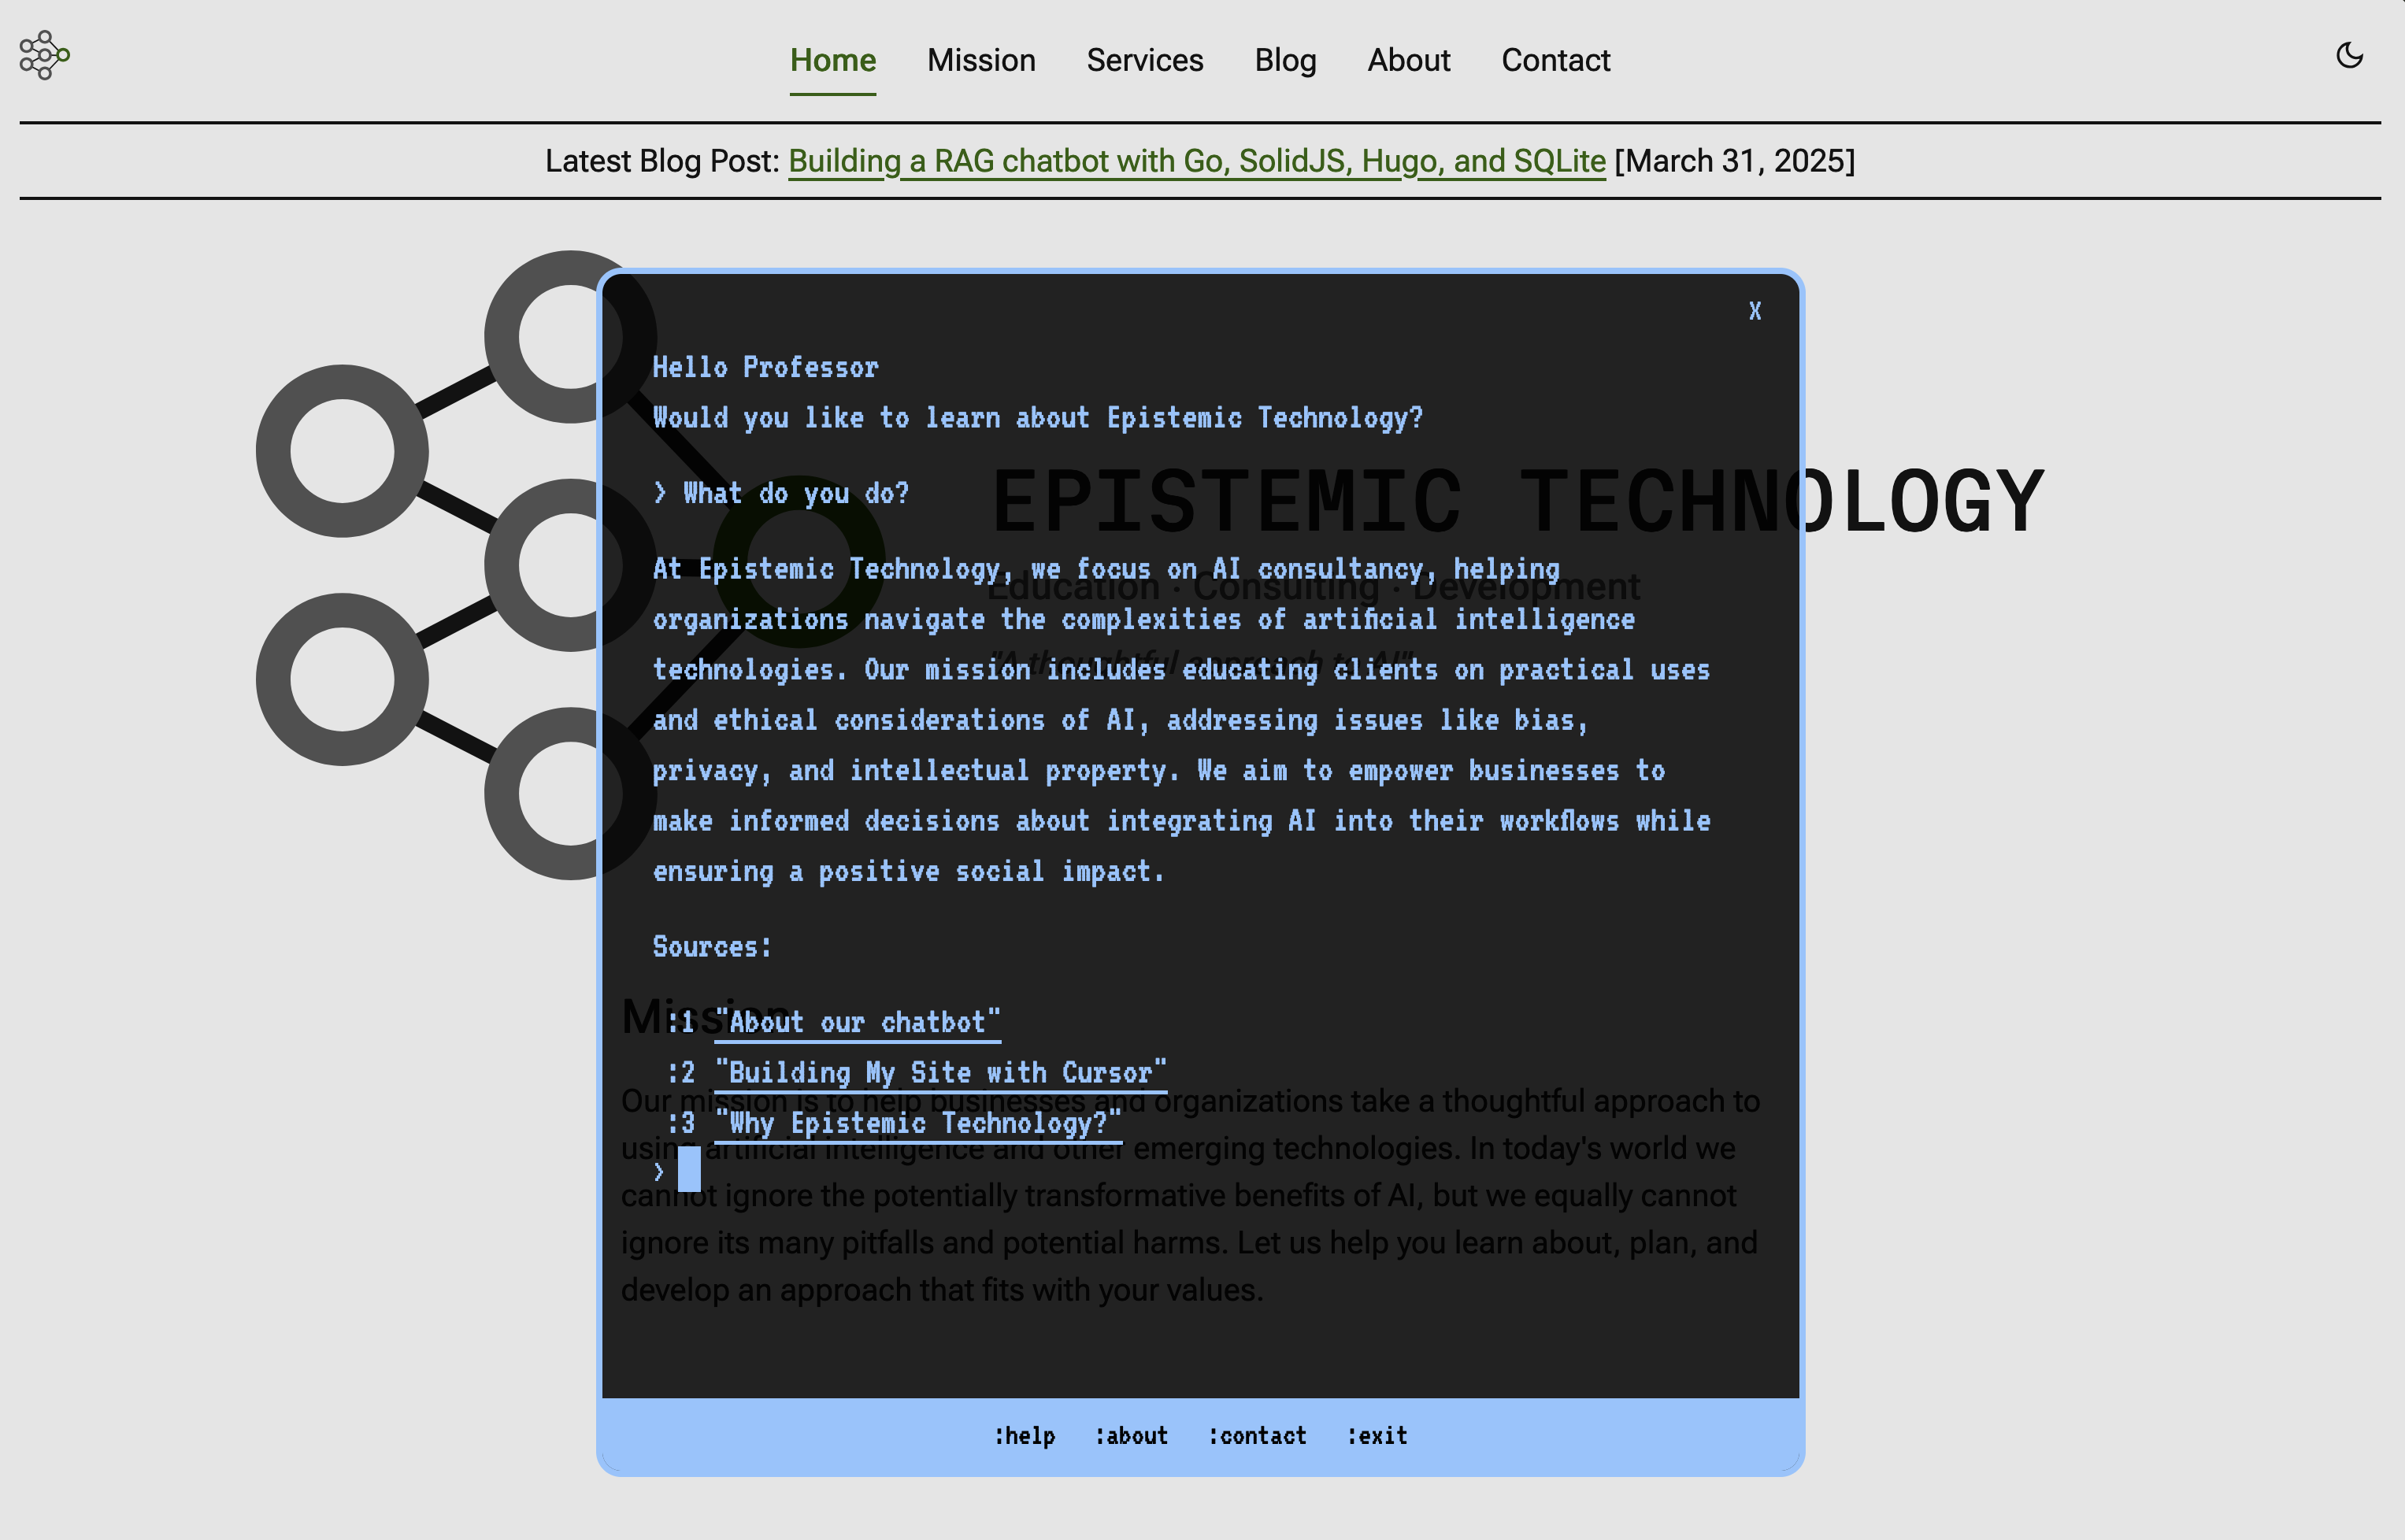The width and height of the screenshot is (2405, 1540).
Task: Click the "Hello Professor" greeting line
Action: tap(765, 367)
